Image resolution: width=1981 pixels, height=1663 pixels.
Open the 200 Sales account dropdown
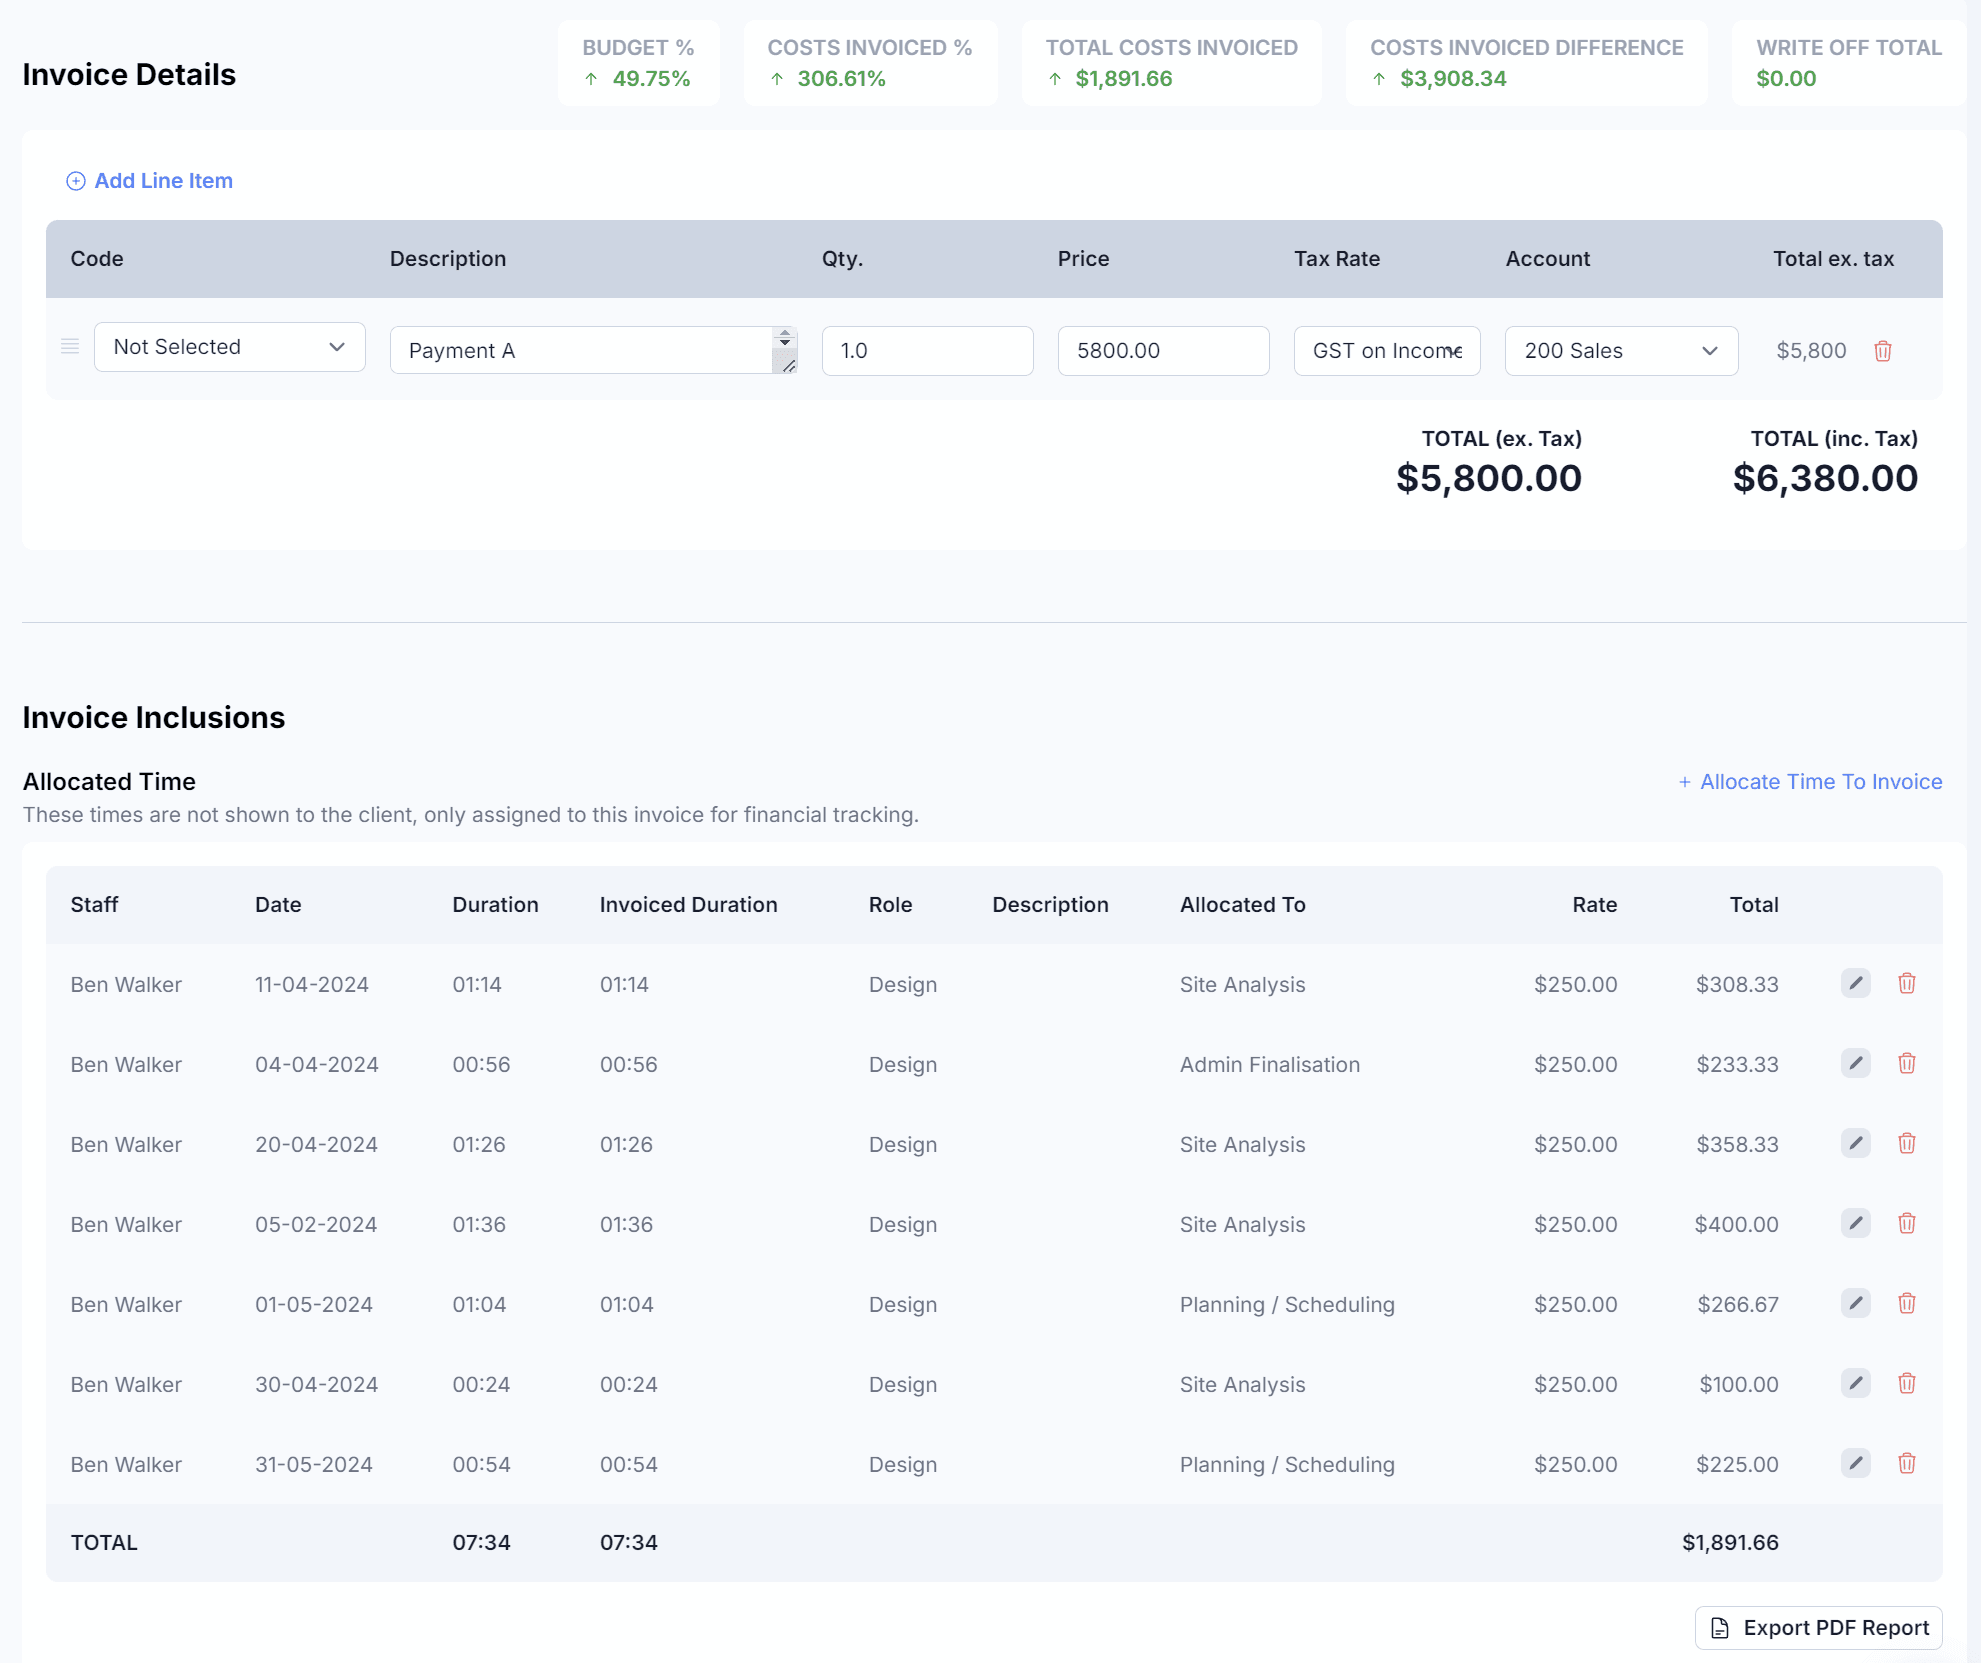point(1621,351)
